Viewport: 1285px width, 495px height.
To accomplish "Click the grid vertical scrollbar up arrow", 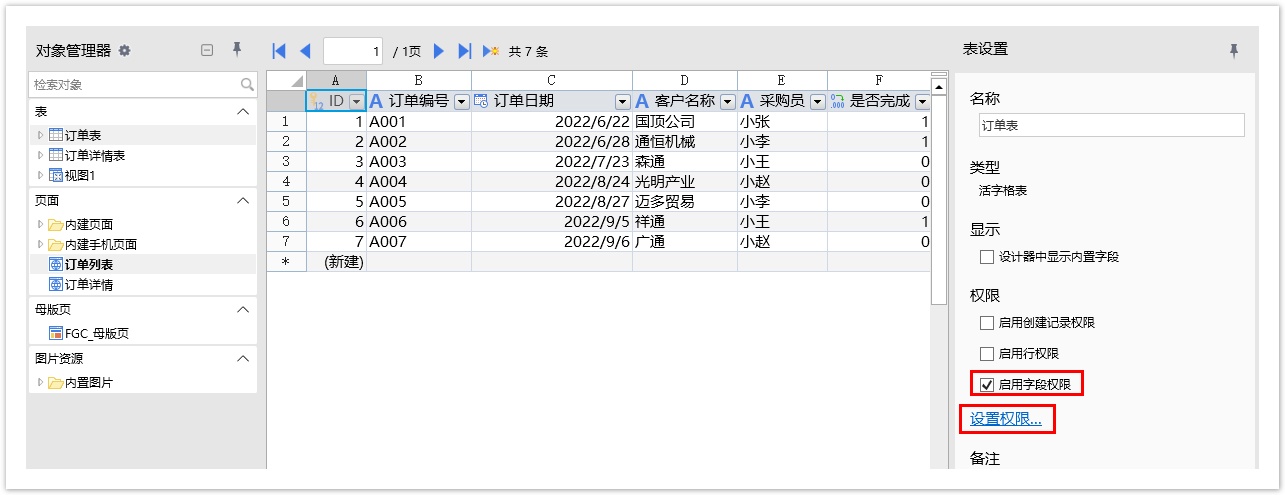I will (x=938, y=87).
